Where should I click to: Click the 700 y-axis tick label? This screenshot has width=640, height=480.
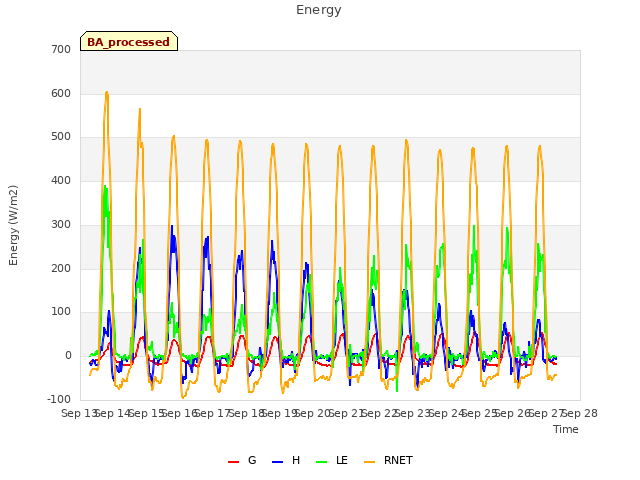(61, 49)
